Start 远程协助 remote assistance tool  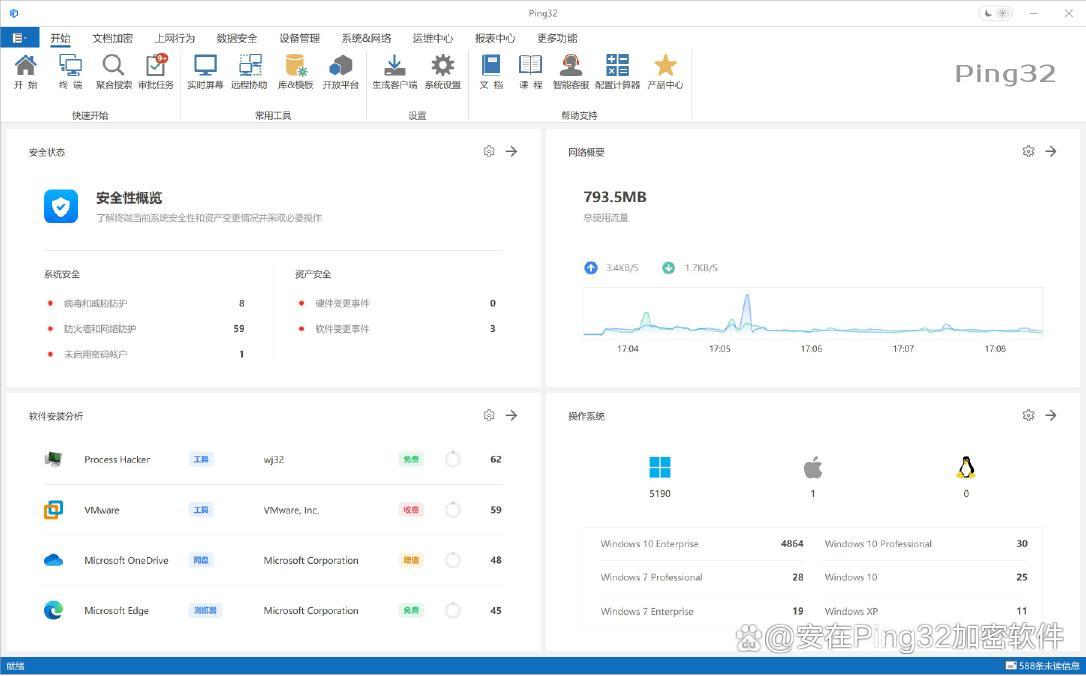point(249,71)
